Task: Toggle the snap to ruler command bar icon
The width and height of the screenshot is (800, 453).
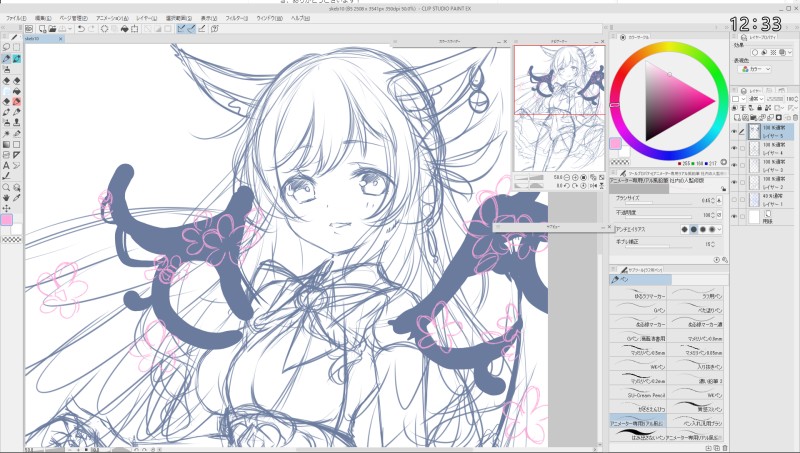Action: (181, 29)
